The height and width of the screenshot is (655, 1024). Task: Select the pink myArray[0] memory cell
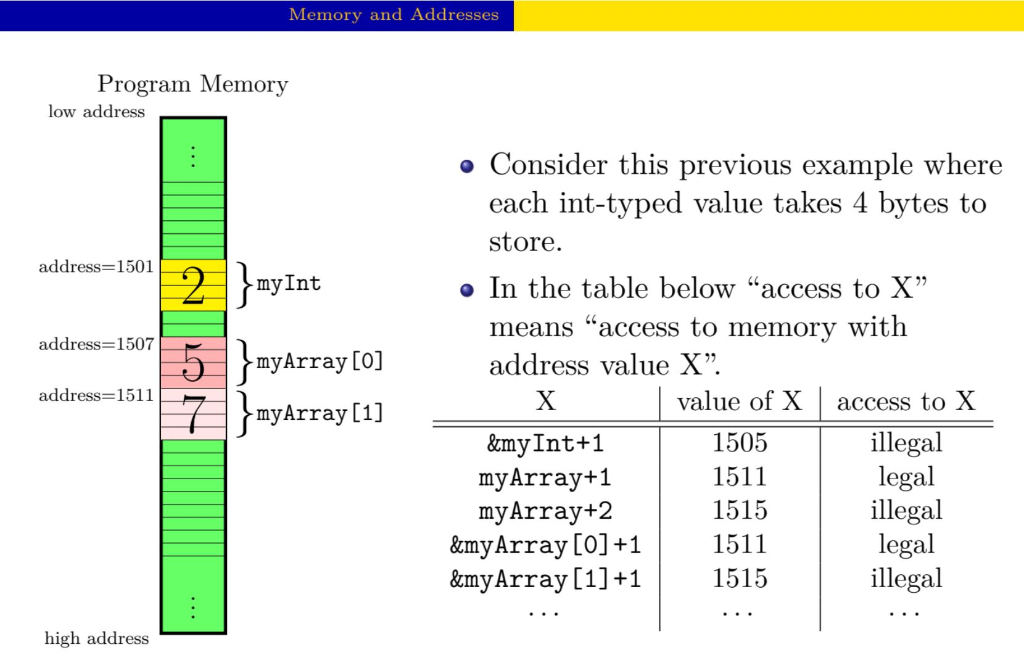tap(192, 362)
